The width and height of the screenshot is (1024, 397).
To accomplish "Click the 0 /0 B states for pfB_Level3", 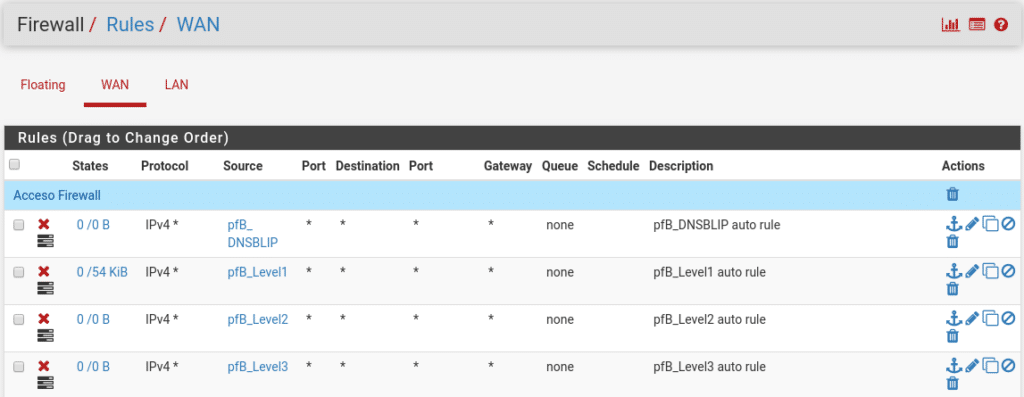I will tap(93, 366).
